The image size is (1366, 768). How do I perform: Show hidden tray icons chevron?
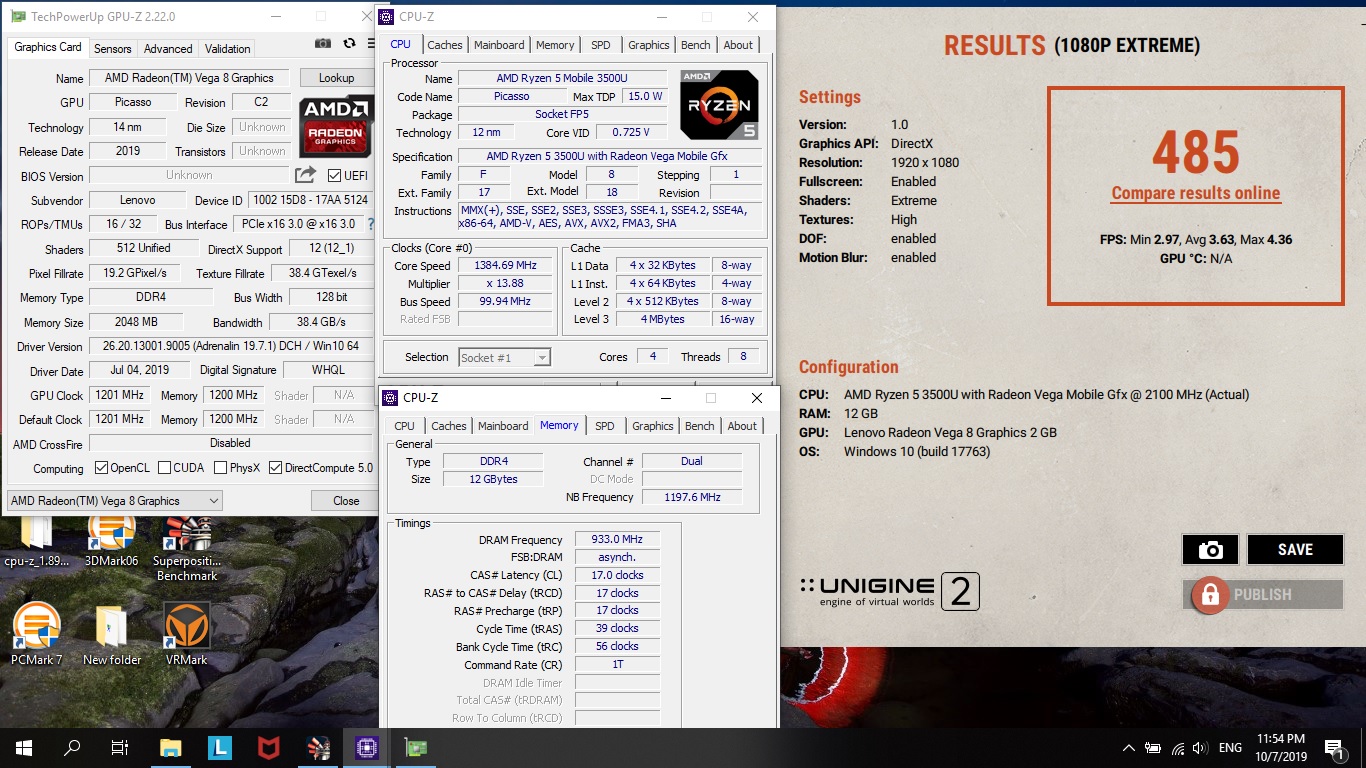pyautogui.click(x=1129, y=748)
